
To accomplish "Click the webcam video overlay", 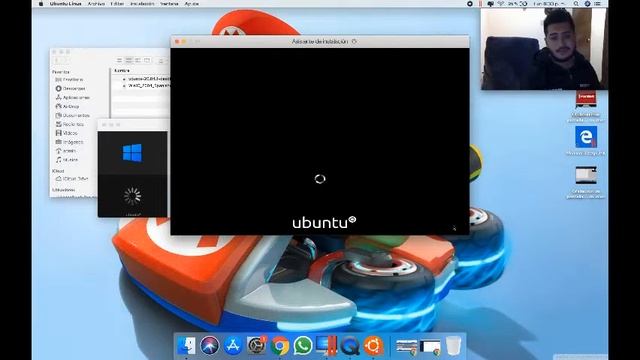I will tap(544, 49).
